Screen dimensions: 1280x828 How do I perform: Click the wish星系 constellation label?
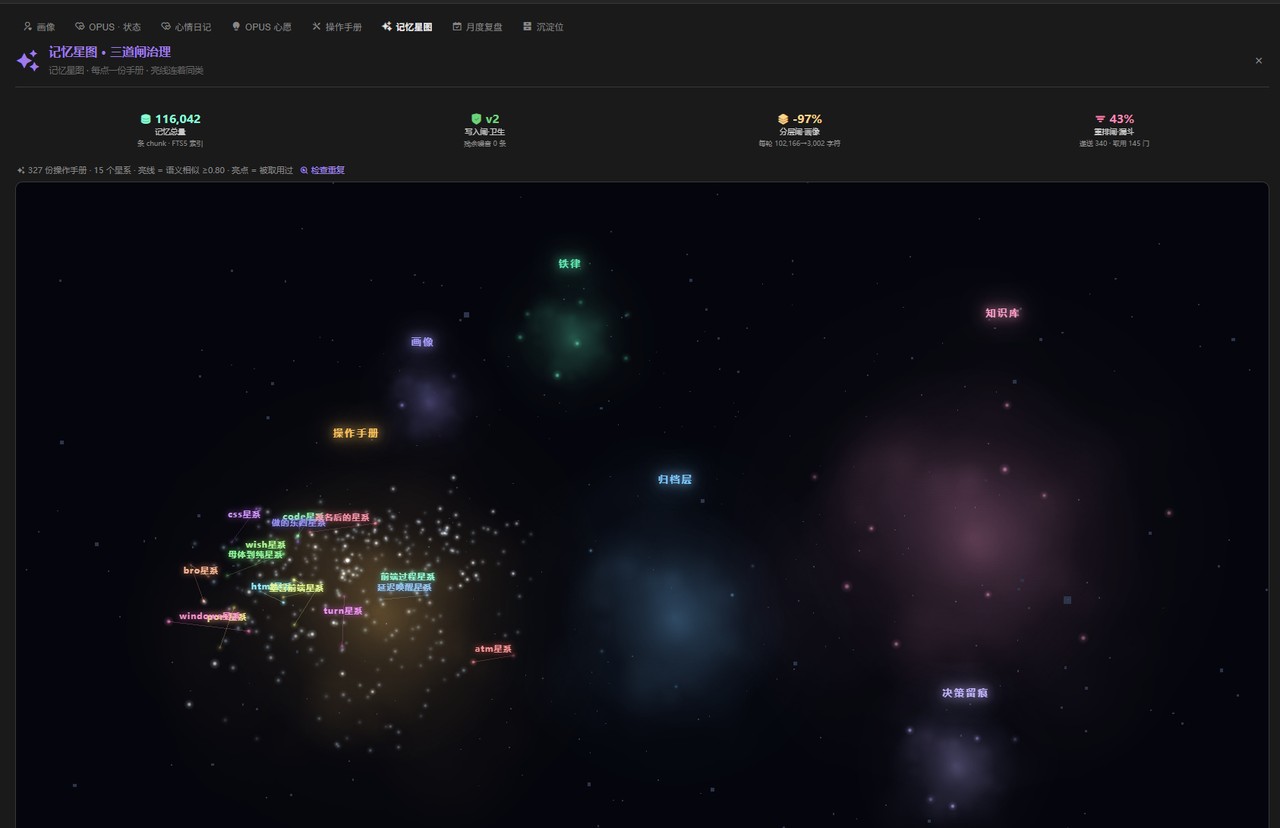[x=265, y=545]
